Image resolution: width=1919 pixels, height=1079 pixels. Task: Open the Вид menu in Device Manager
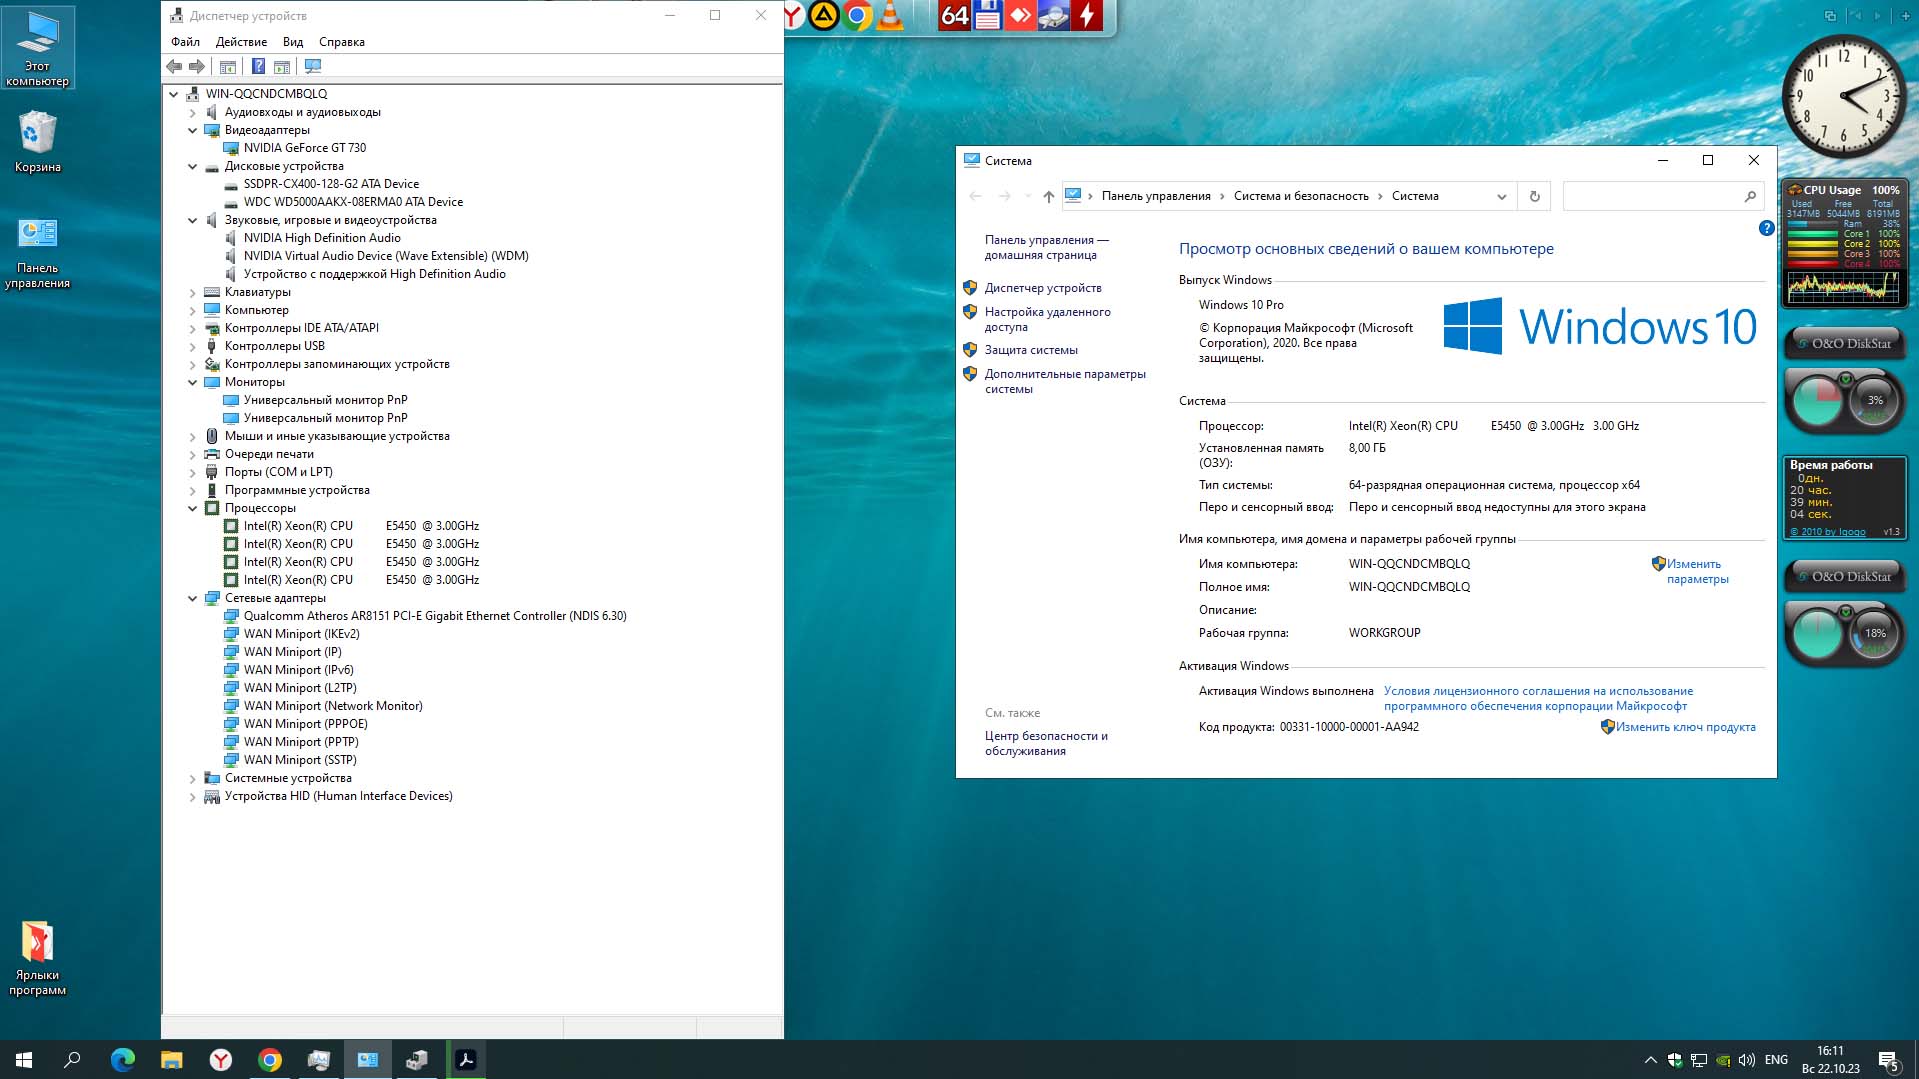click(292, 42)
